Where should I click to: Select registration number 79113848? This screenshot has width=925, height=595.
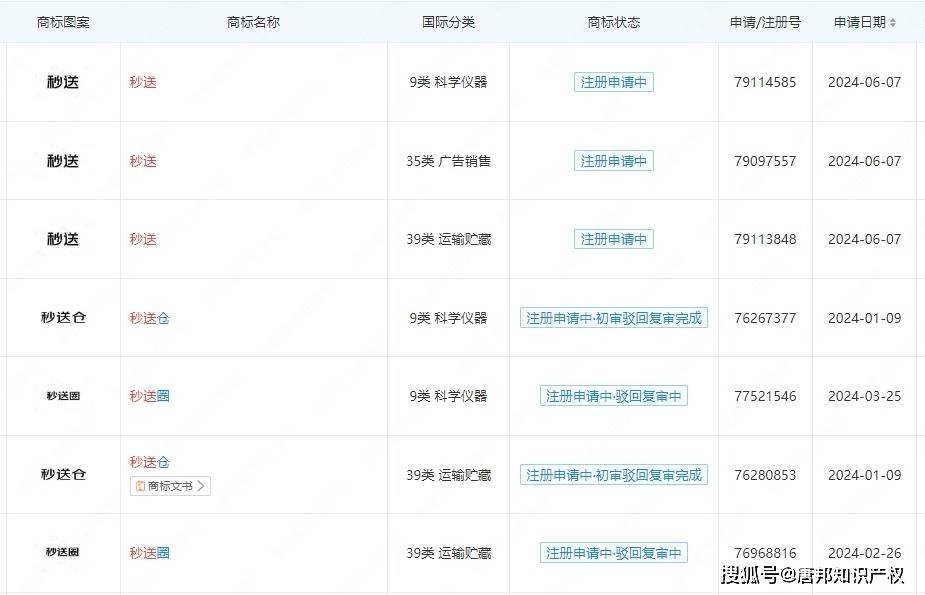[x=765, y=239]
